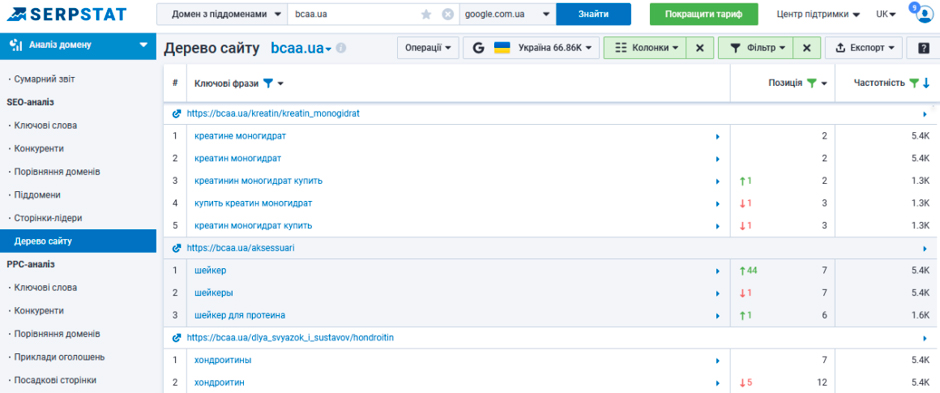Click arrow next to креатине моногидрат keyword
Viewport: 940px width, 393px height.
tap(717, 137)
